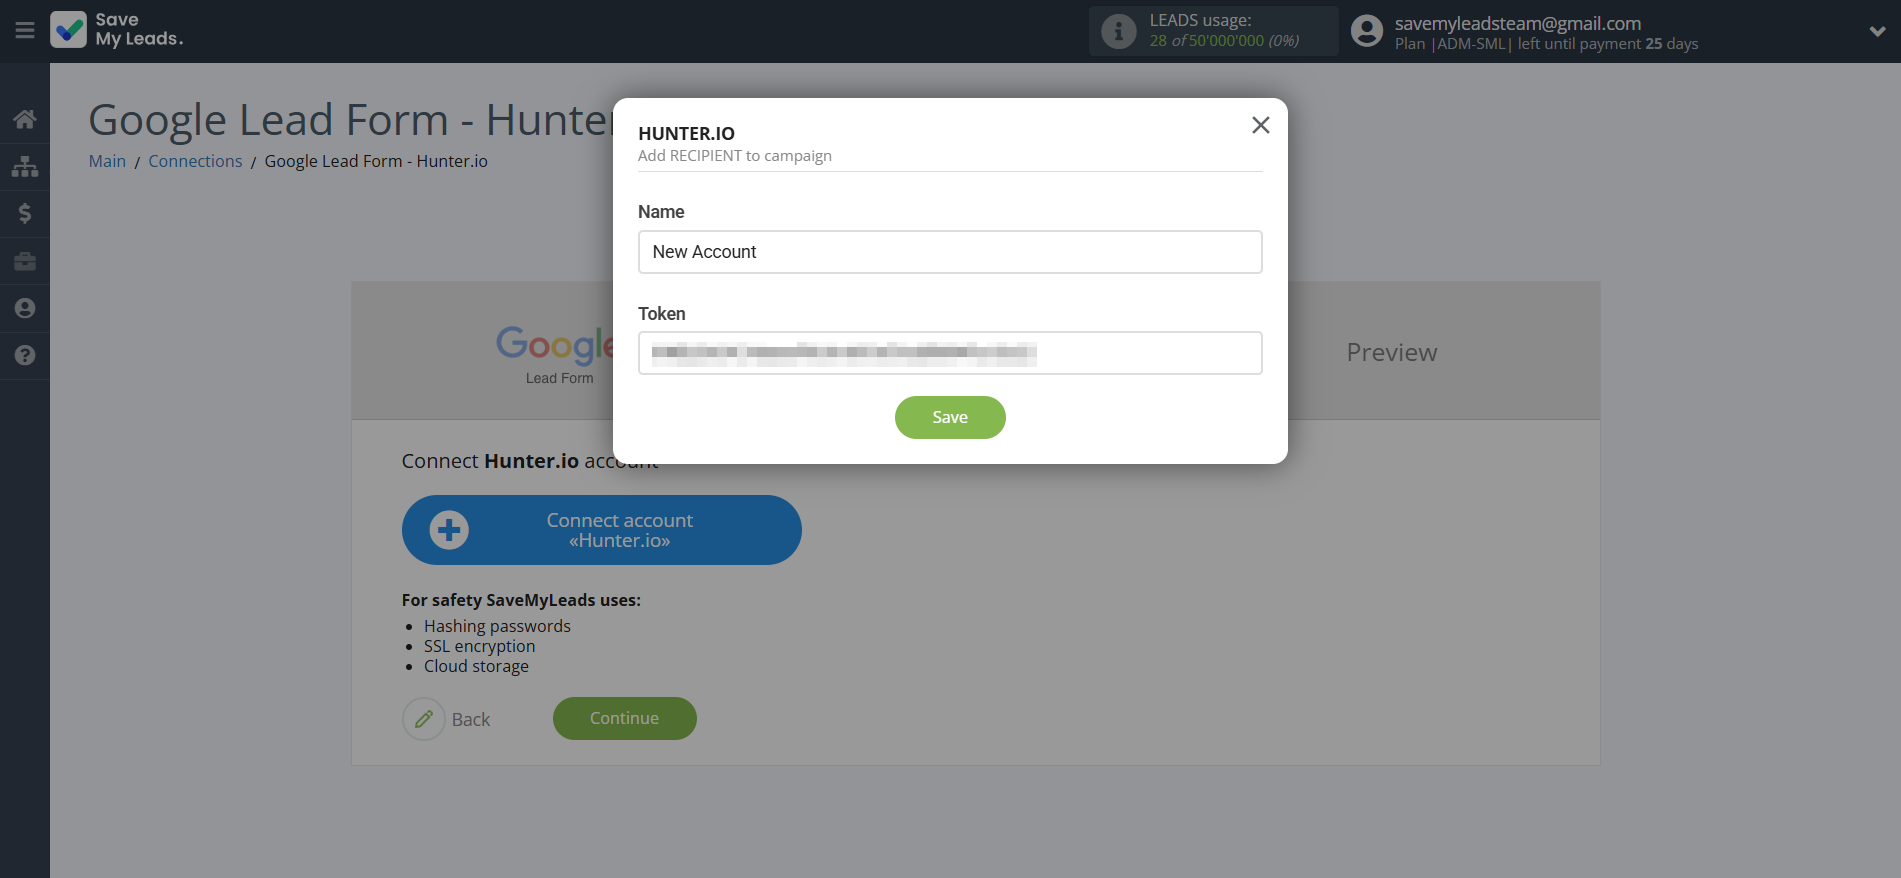Viewport: 1901px width, 878px height.
Task: Click the Back pencil icon
Action: [x=424, y=719]
